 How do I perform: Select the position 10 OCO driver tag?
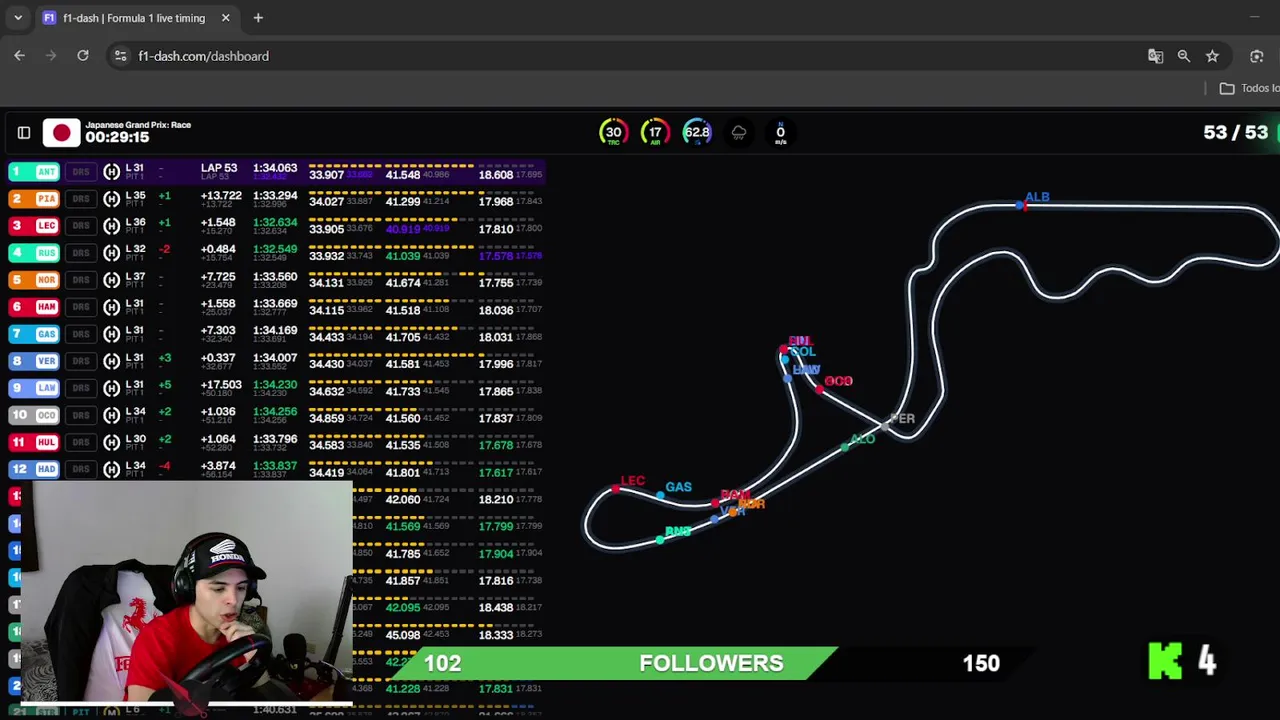coord(33,415)
